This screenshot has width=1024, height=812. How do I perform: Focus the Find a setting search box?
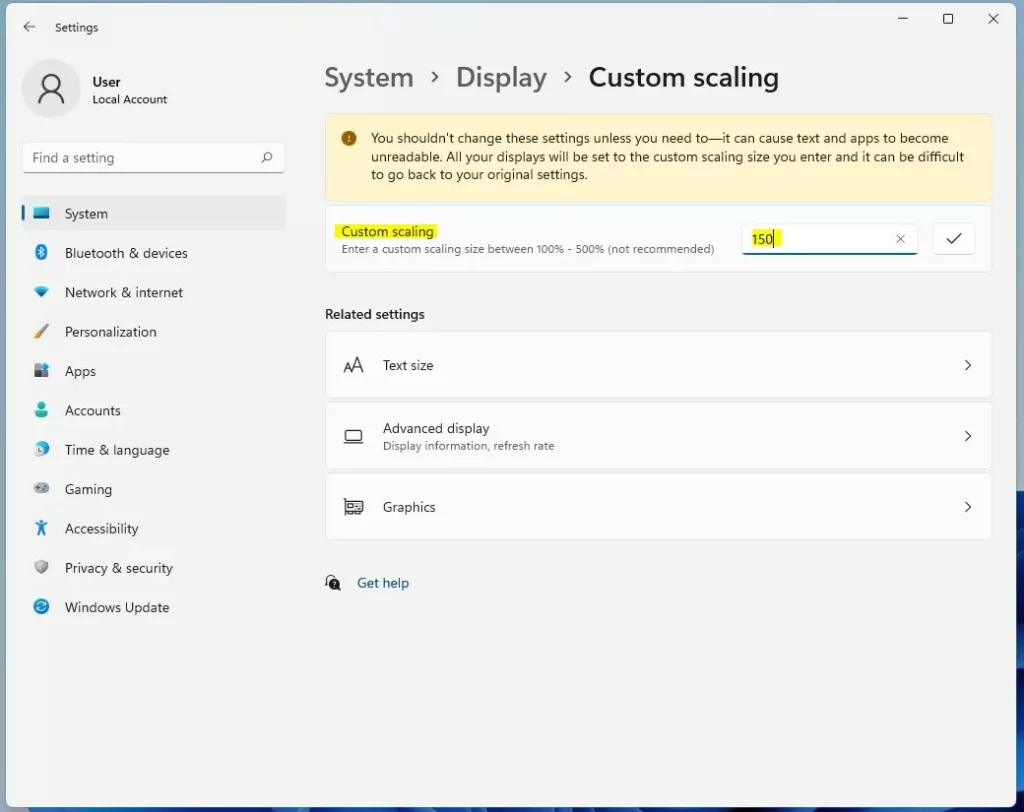153,157
